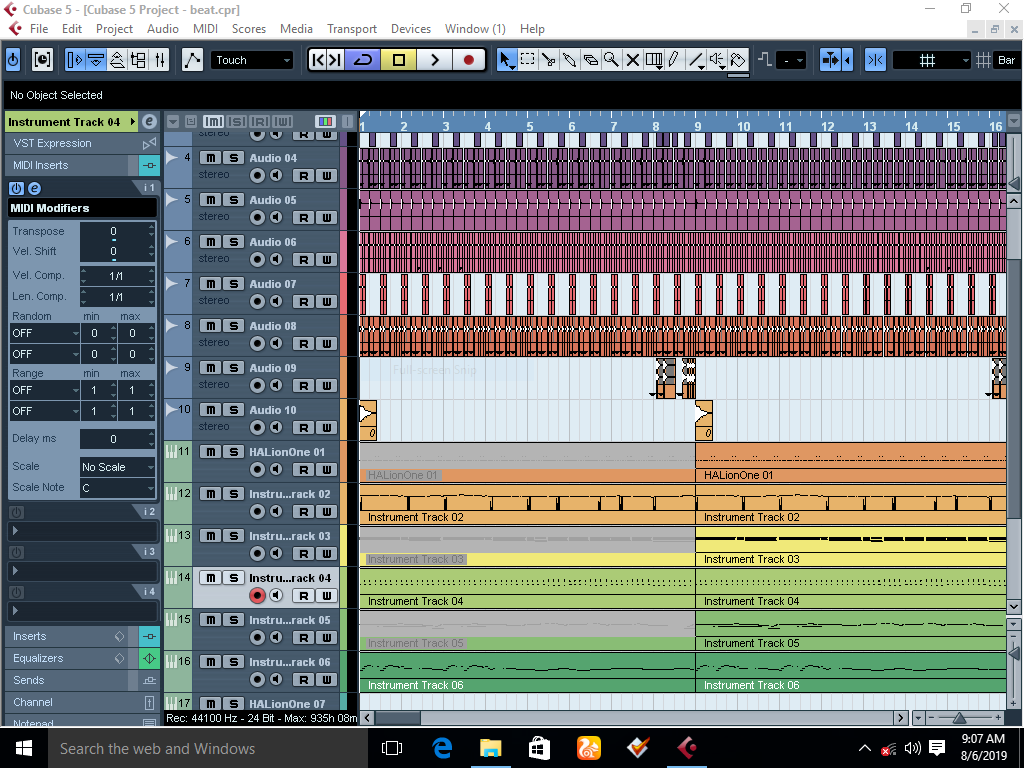Click the Stop transport button

coord(398,60)
